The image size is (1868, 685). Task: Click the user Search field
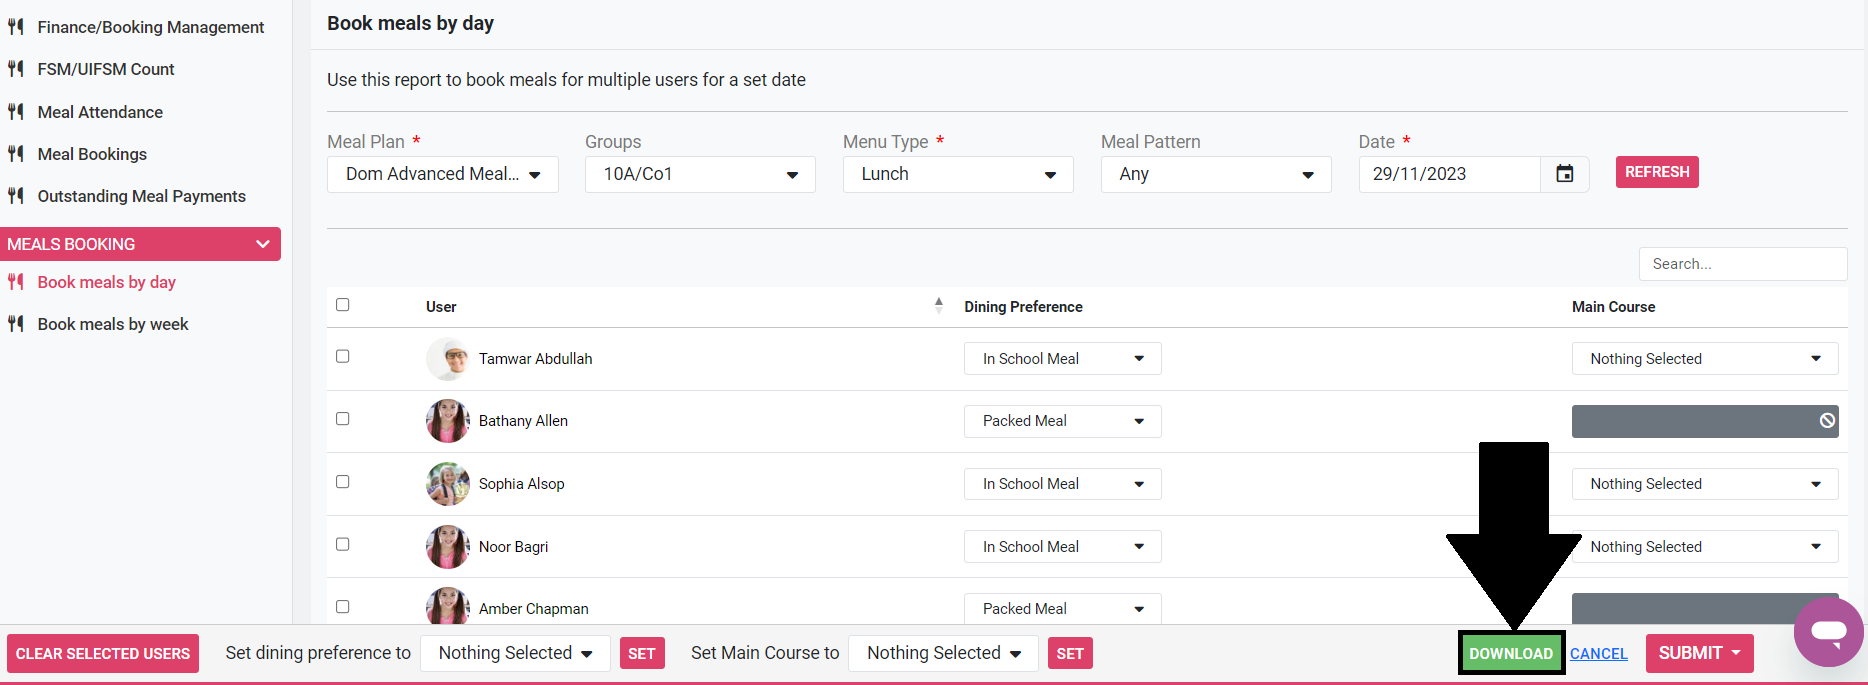(1742, 264)
